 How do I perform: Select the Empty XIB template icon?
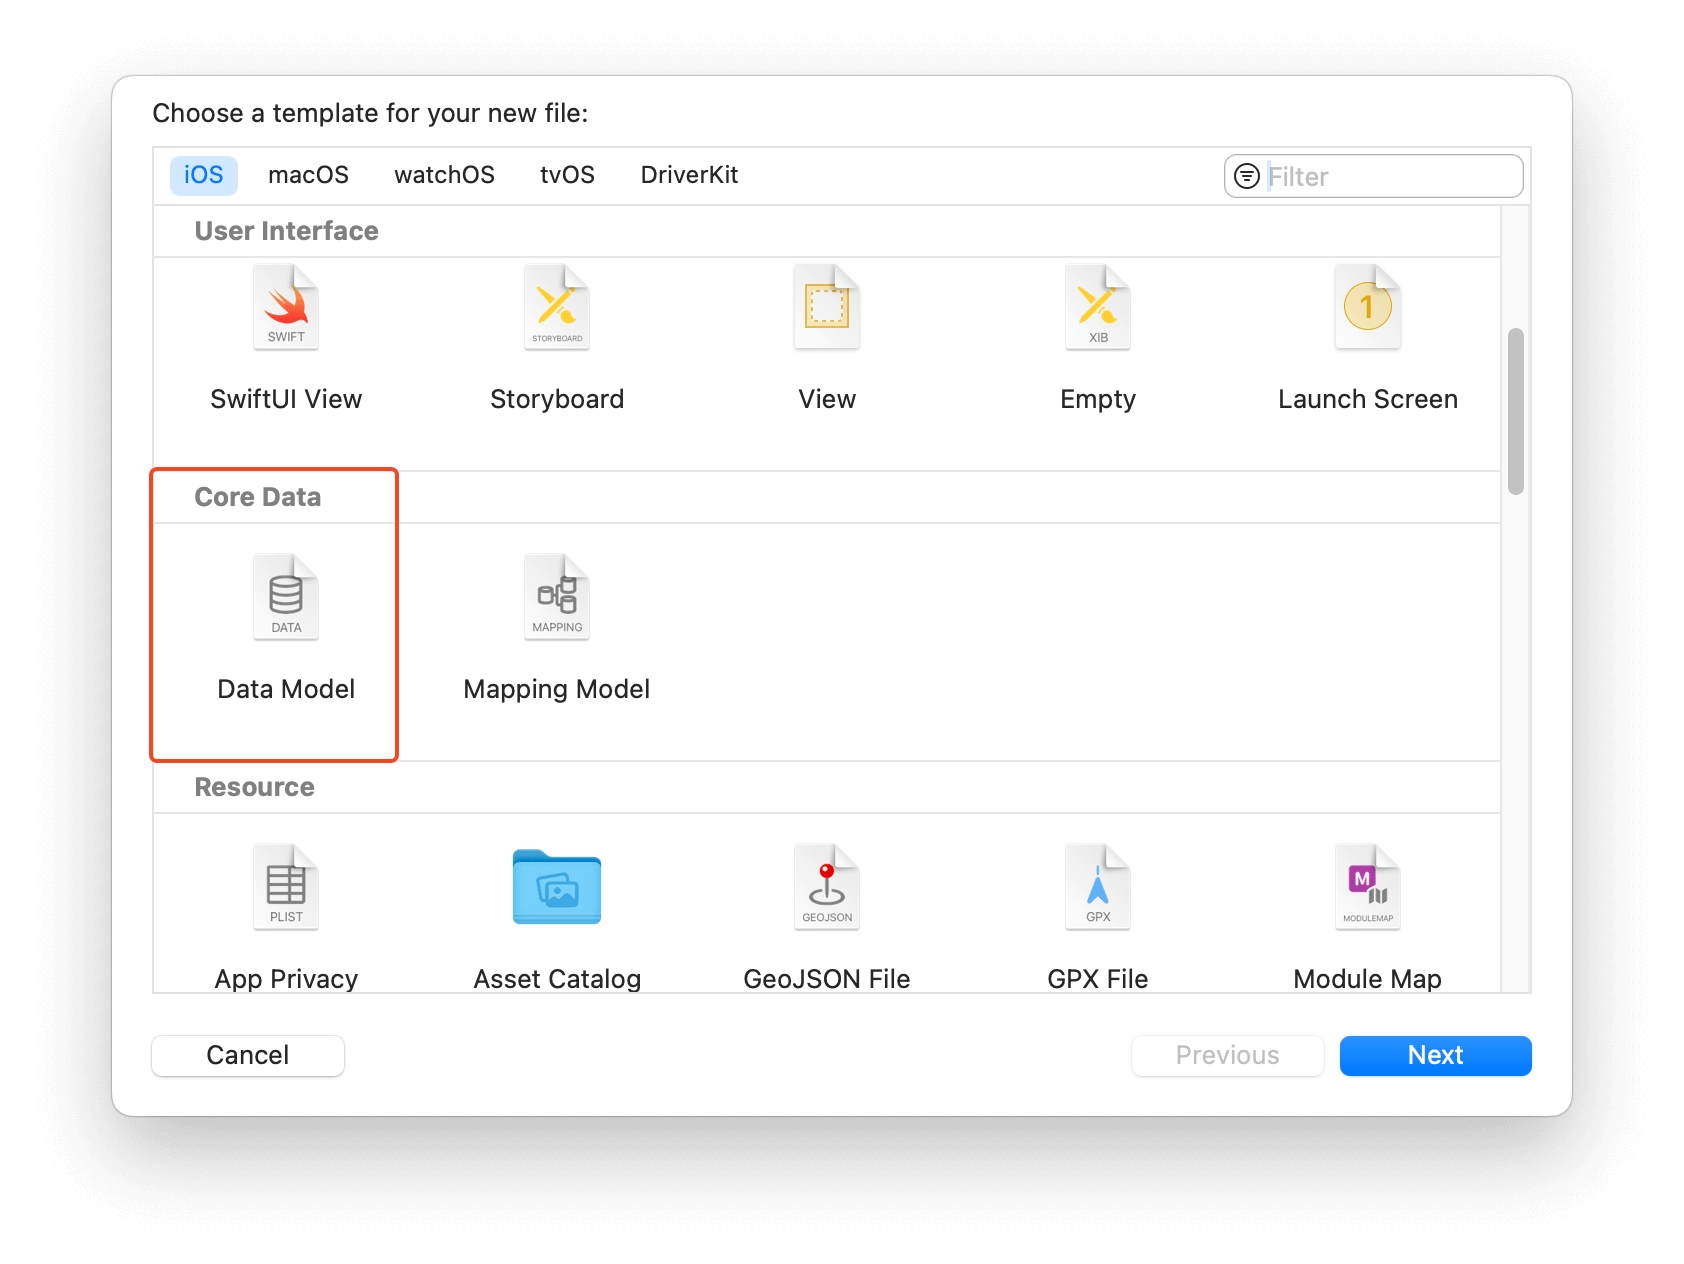click(1098, 307)
